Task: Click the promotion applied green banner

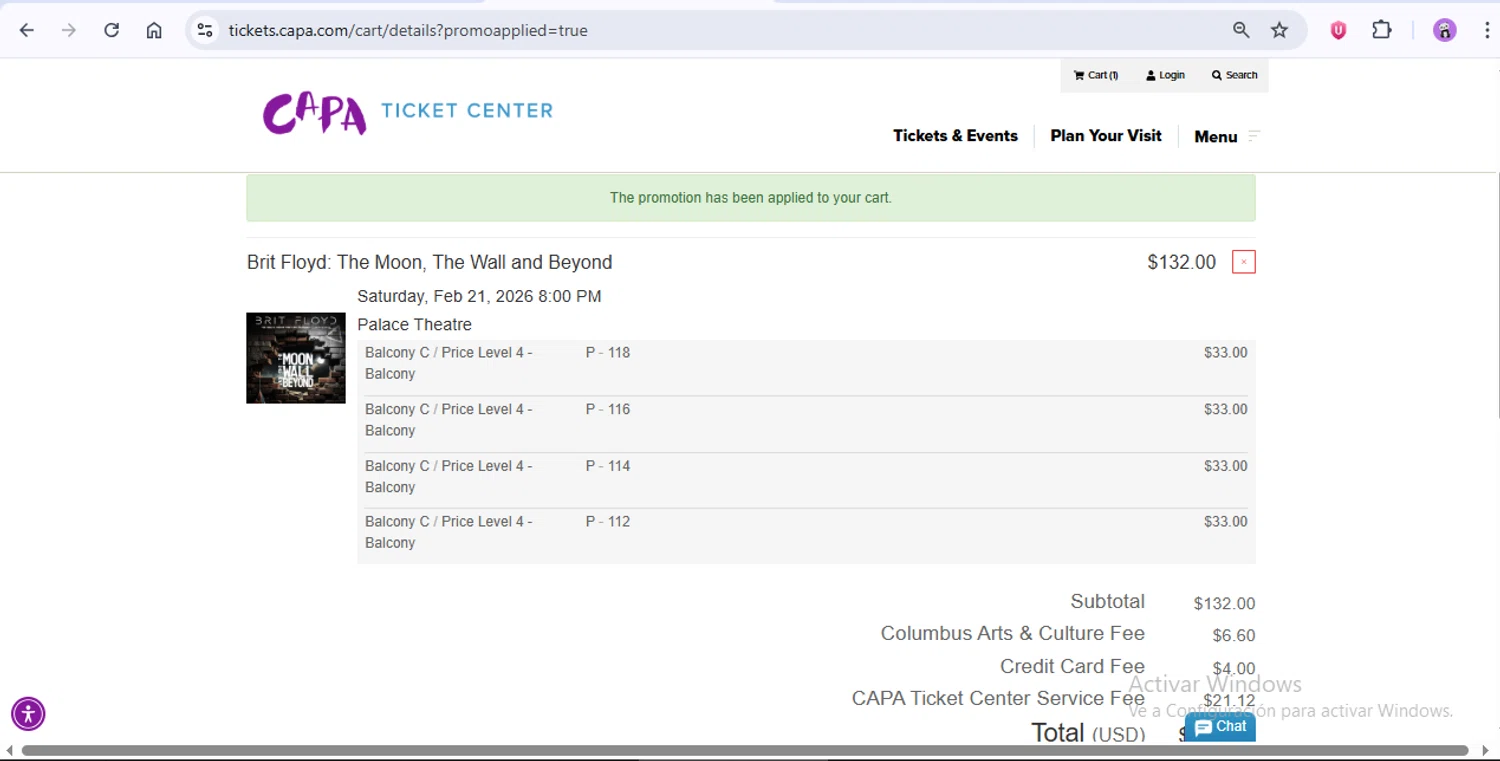Action: point(751,198)
